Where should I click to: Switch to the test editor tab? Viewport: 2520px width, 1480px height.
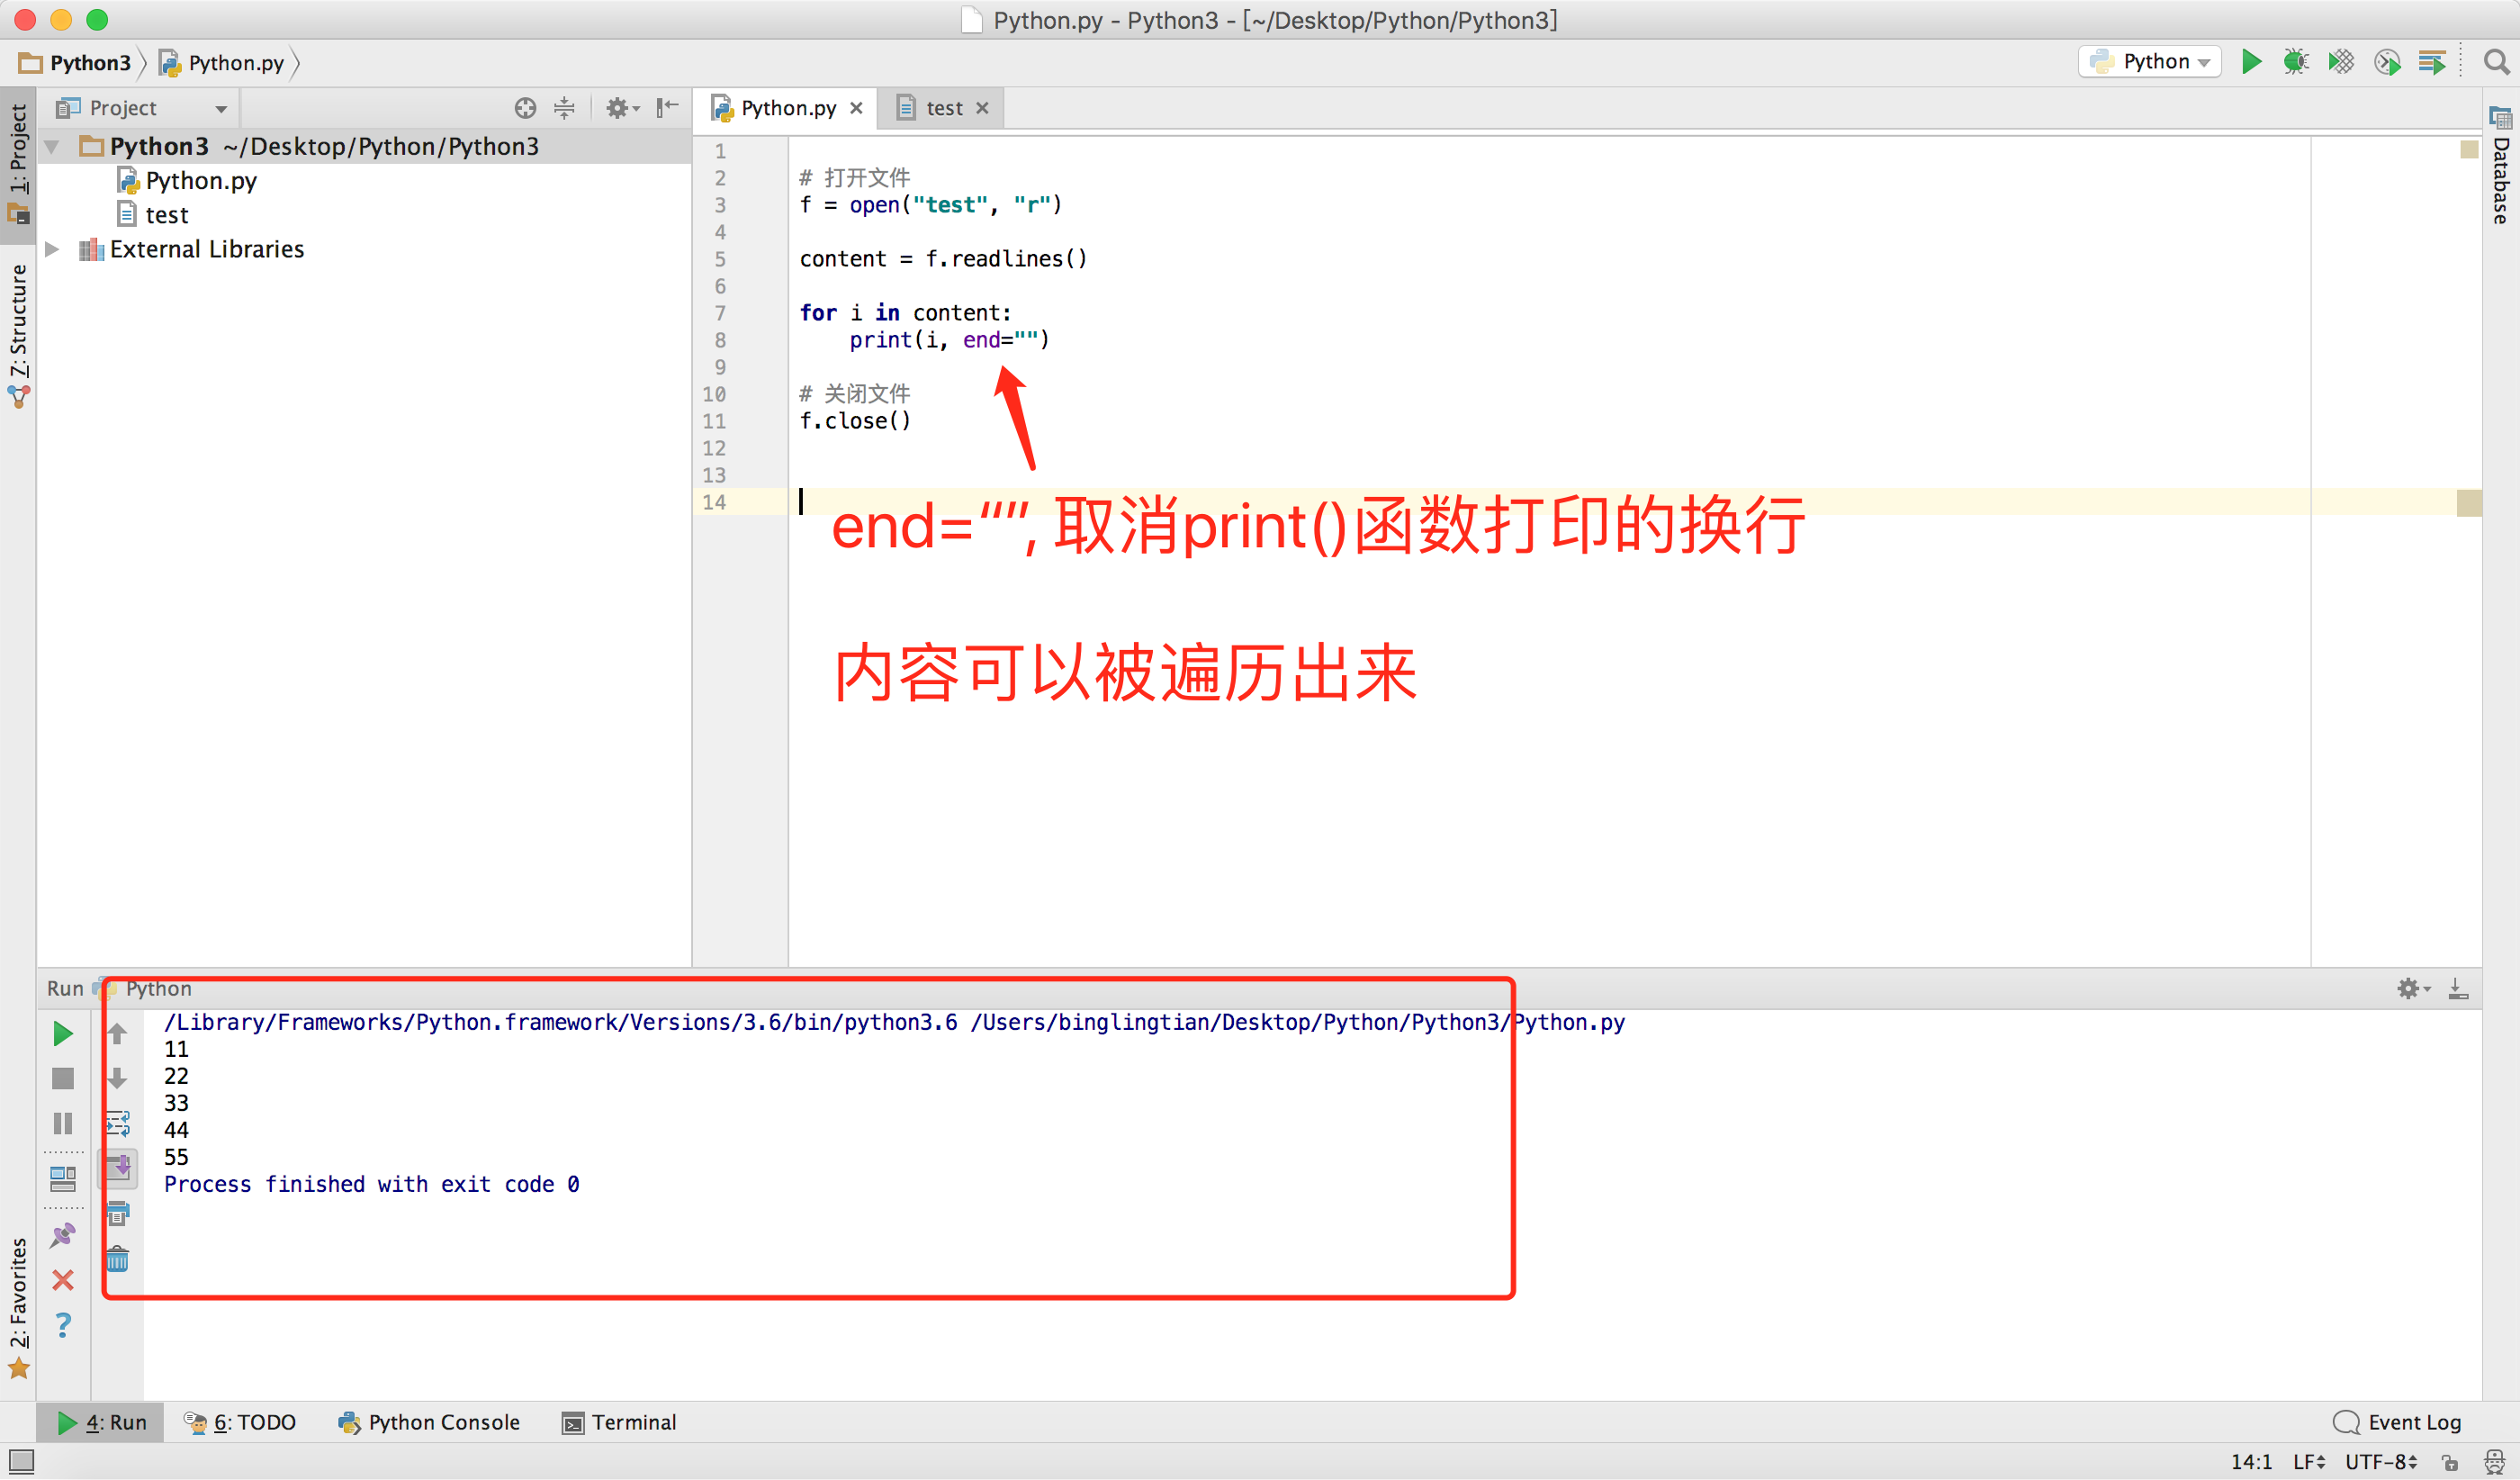(x=943, y=108)
